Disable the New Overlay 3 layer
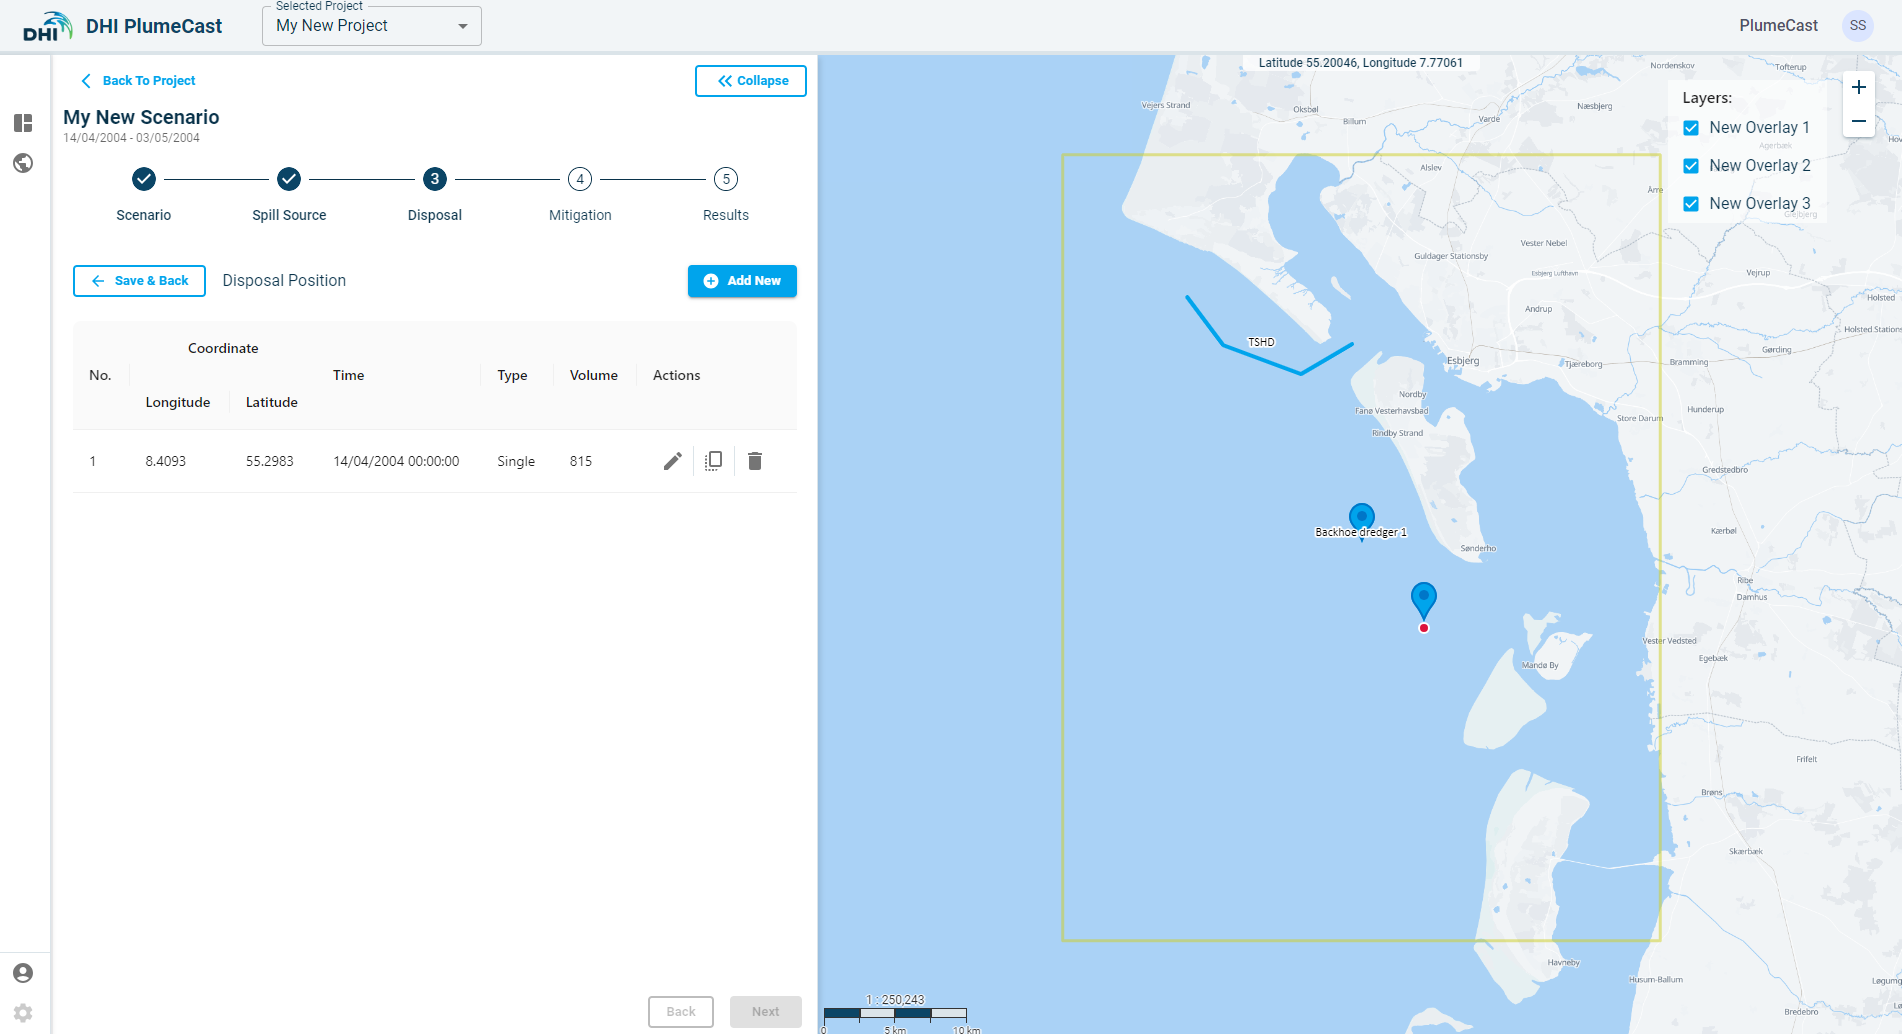Viewport: 1902px width, 1034px height. pyautogui.click(x=1691, y=204)
